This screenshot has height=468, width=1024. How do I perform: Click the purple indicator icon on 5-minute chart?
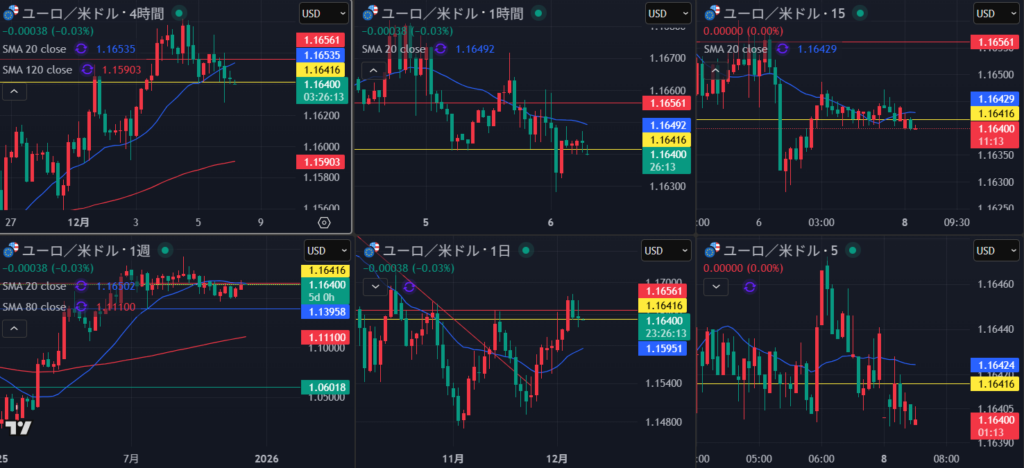tap(750, 287)
